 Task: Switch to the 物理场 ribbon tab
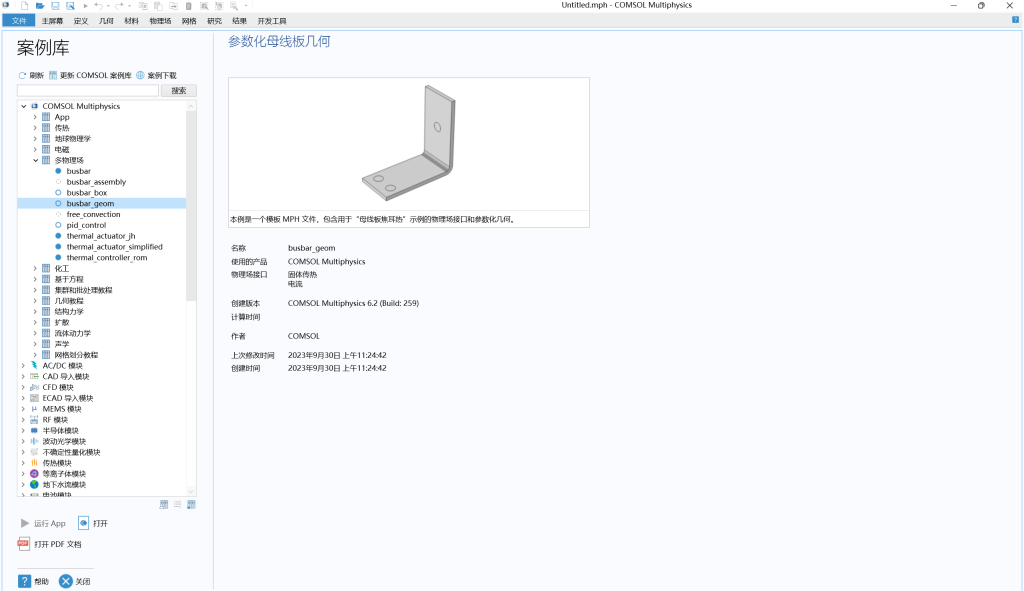pyautogui.click(x=160, y=20)
